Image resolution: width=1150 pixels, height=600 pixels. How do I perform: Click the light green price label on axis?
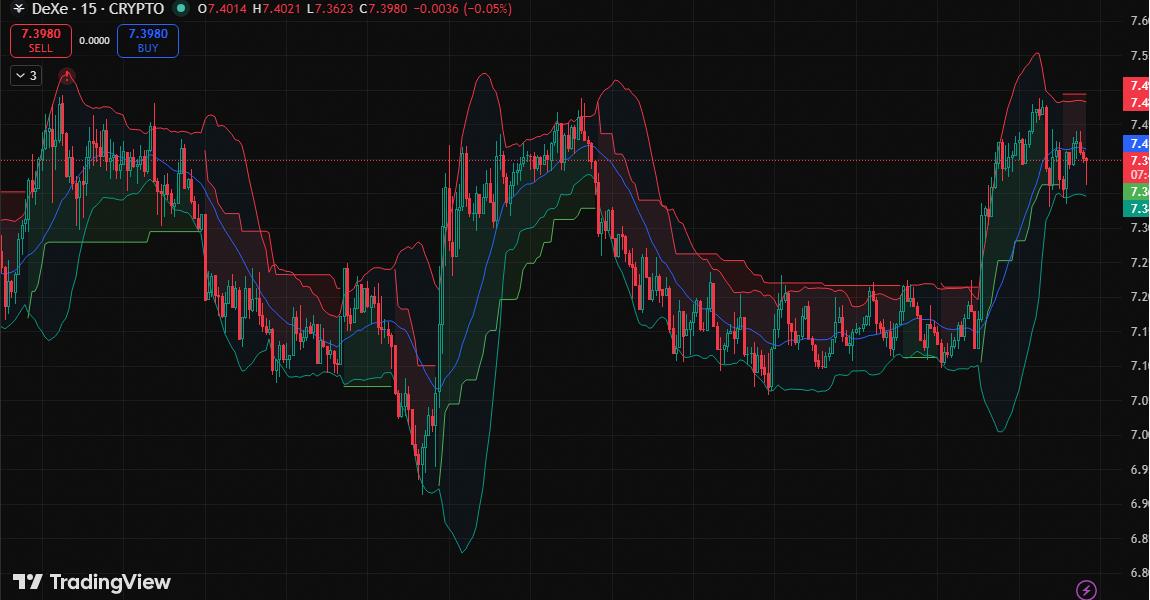coord(1137,191)
